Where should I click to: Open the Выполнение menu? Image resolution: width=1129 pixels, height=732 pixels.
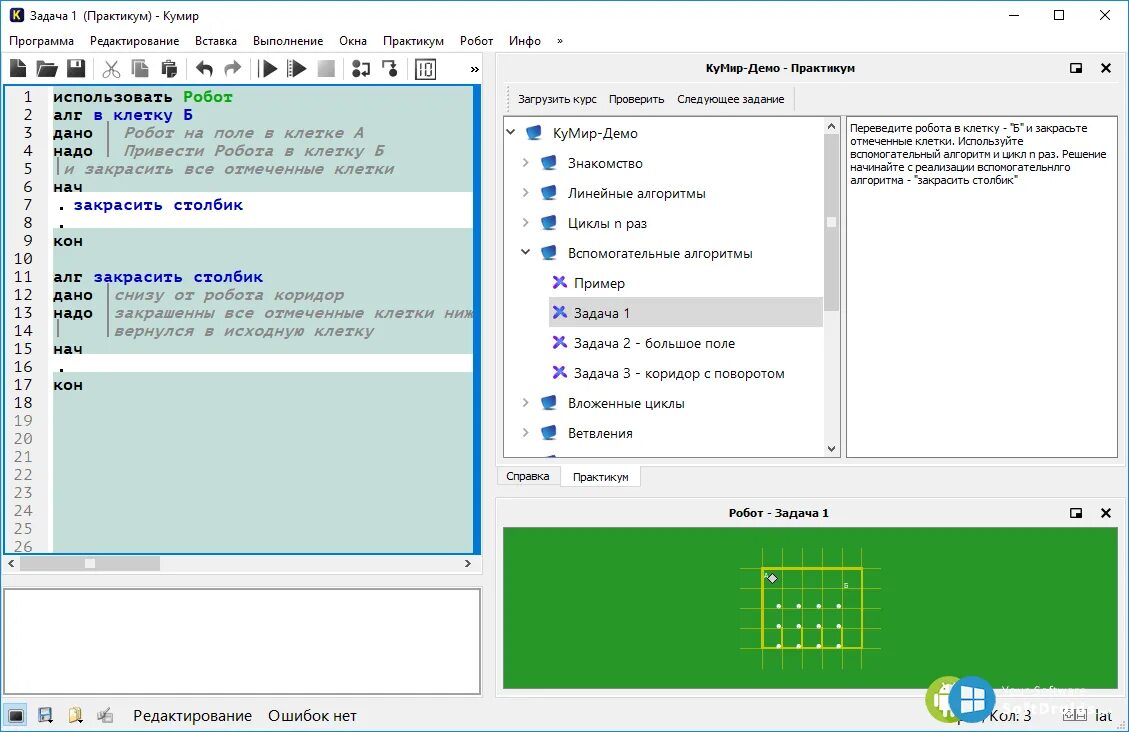[x=288, y=41]
